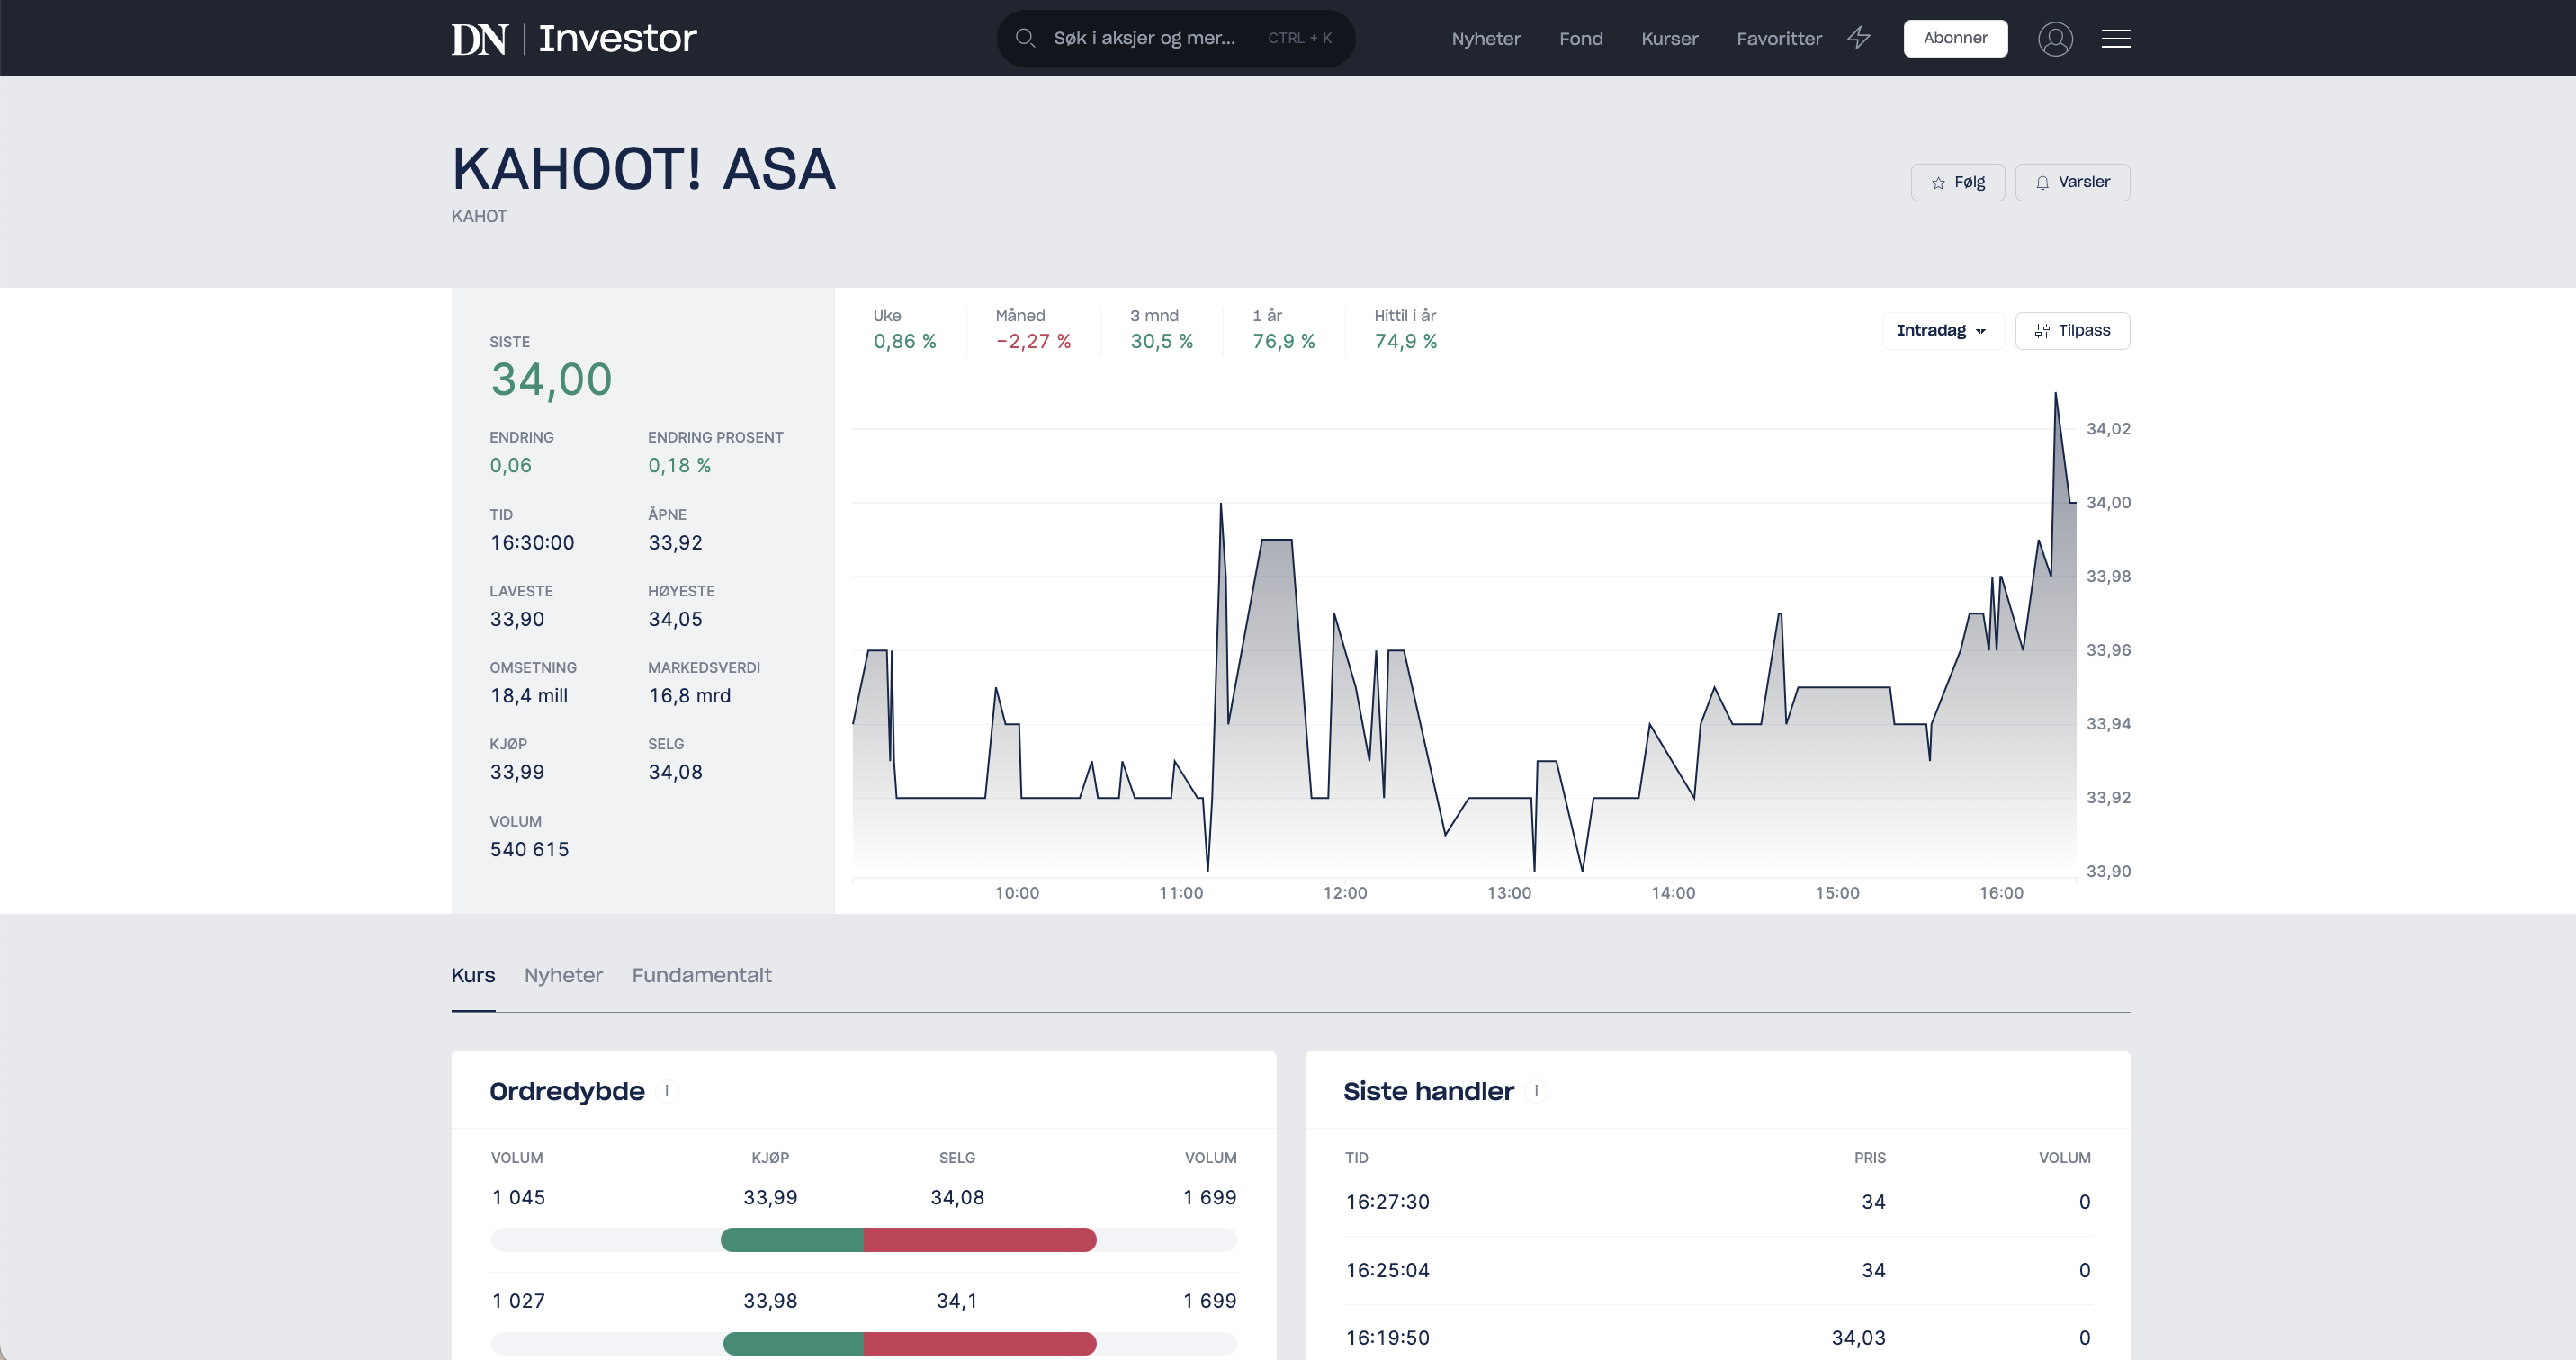Click the DN Investor logo

pyautogui.click(x=573, y=38)
